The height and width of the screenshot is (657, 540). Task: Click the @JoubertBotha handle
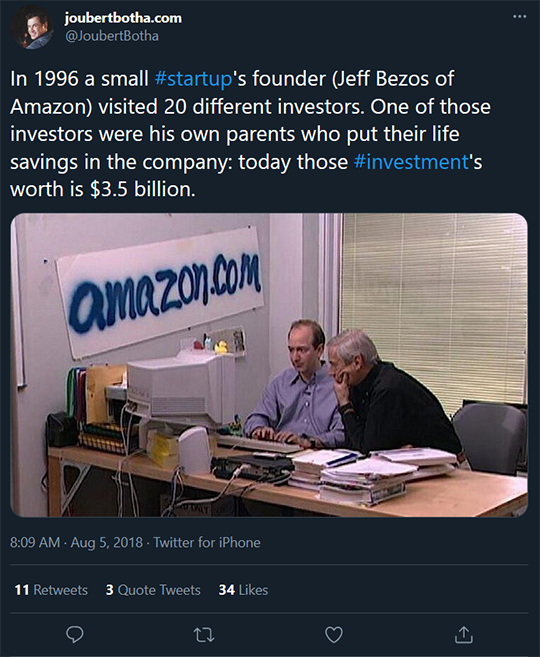pyautogui.click(x=111, y=36)
